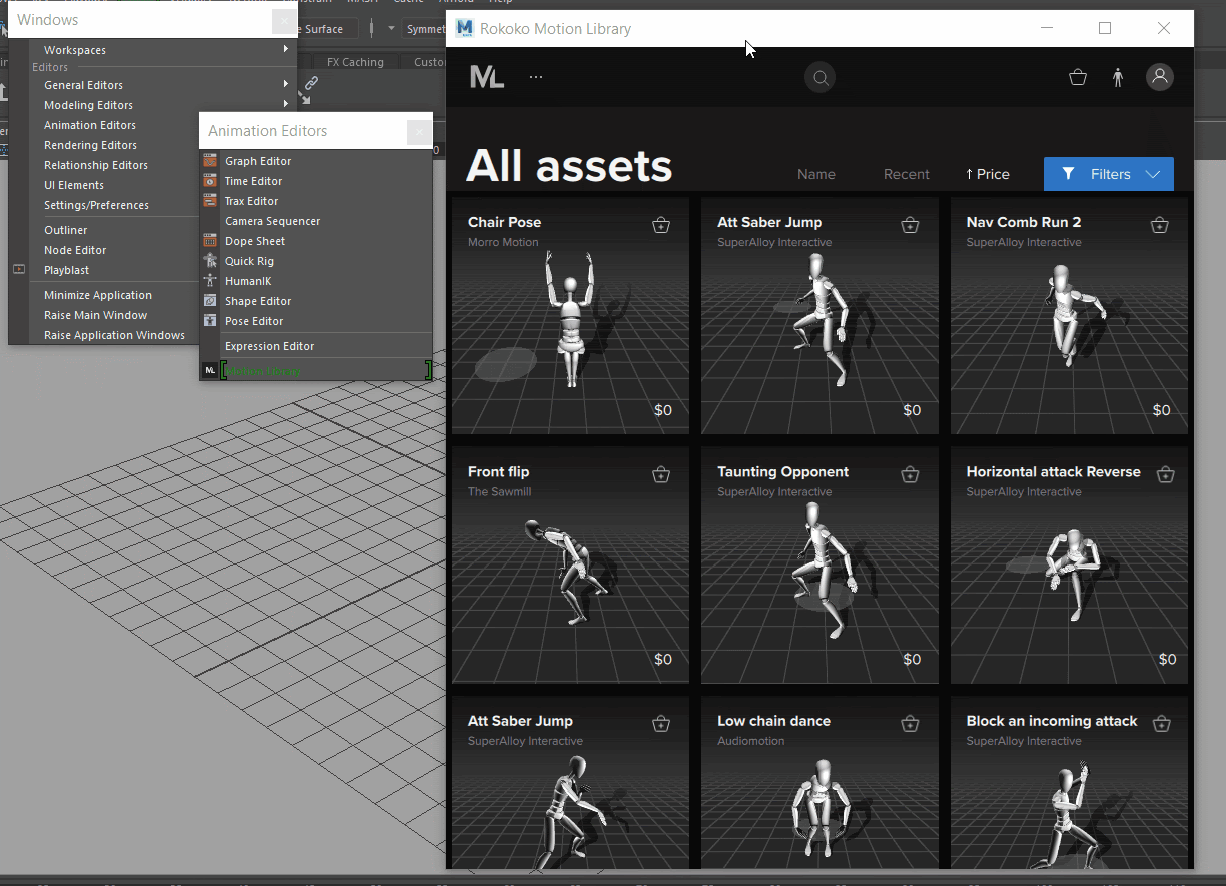
Task: Open the Expression Editor
Action: click(269, 346)
